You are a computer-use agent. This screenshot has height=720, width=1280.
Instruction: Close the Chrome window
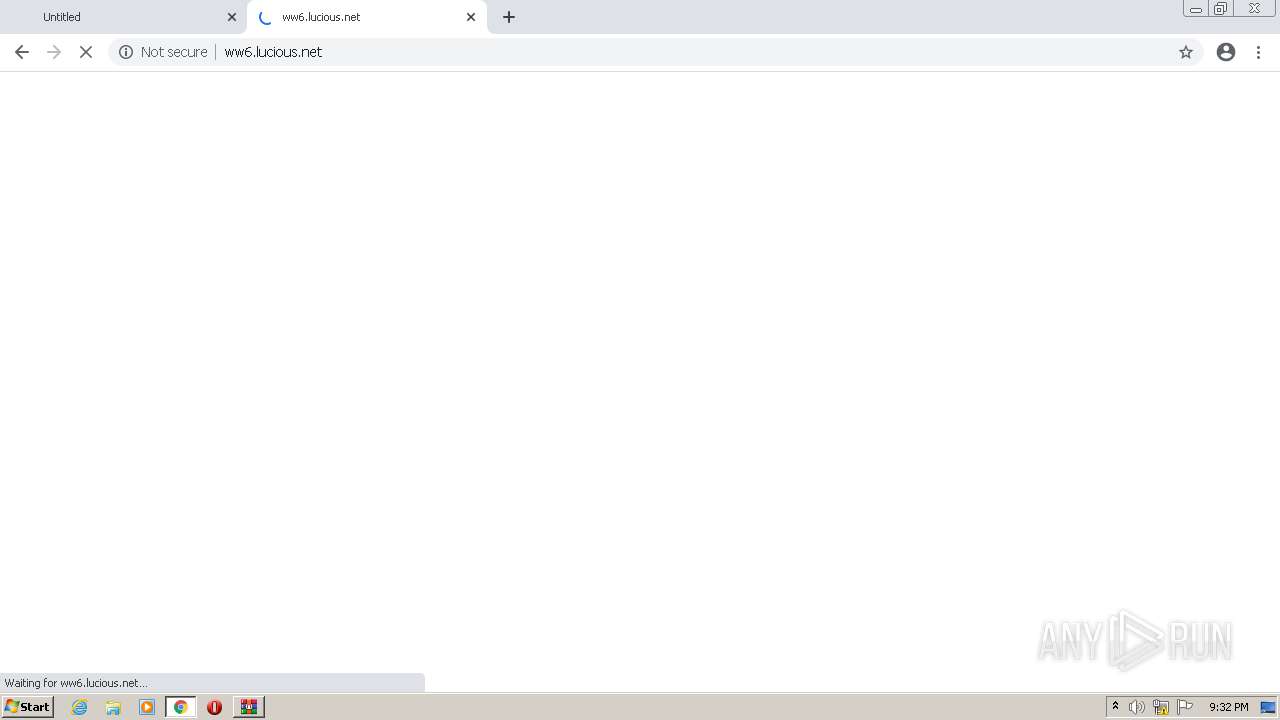pos(1254,9)
